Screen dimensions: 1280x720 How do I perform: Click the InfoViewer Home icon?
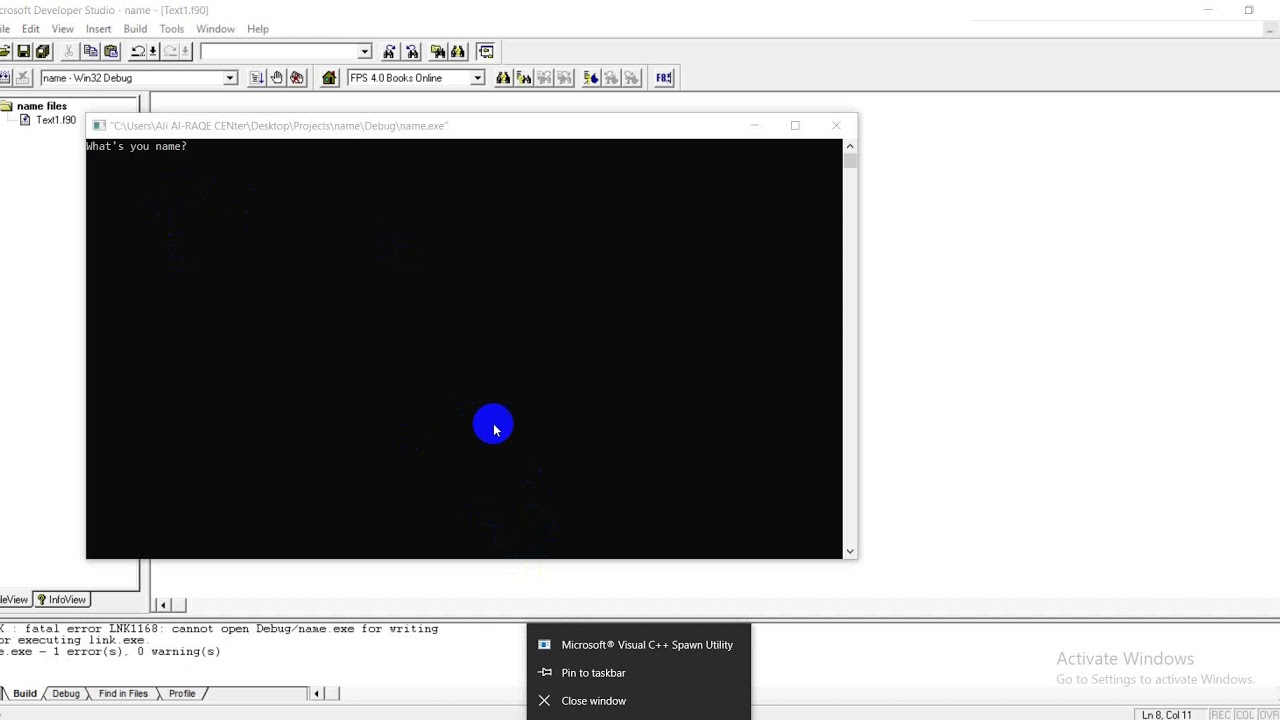(x=329, y=78)
